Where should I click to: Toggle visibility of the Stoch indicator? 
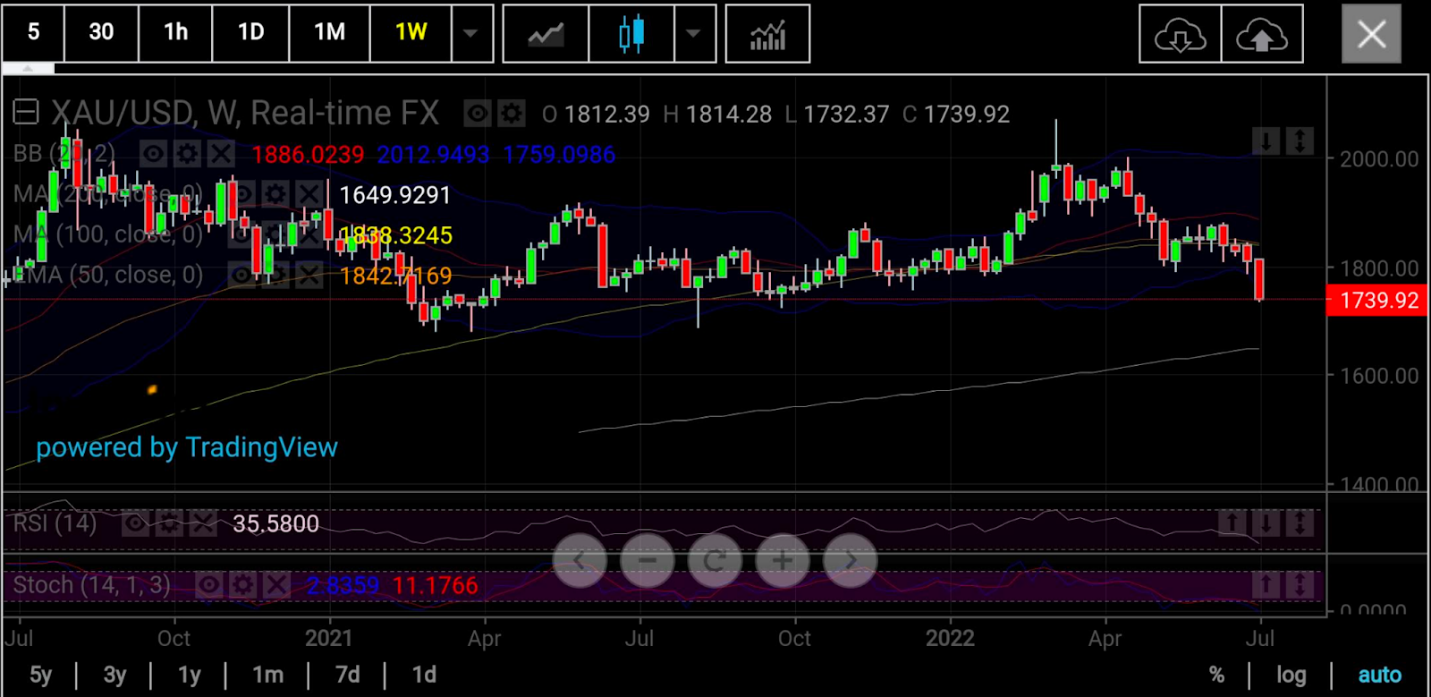pos(209,585)
